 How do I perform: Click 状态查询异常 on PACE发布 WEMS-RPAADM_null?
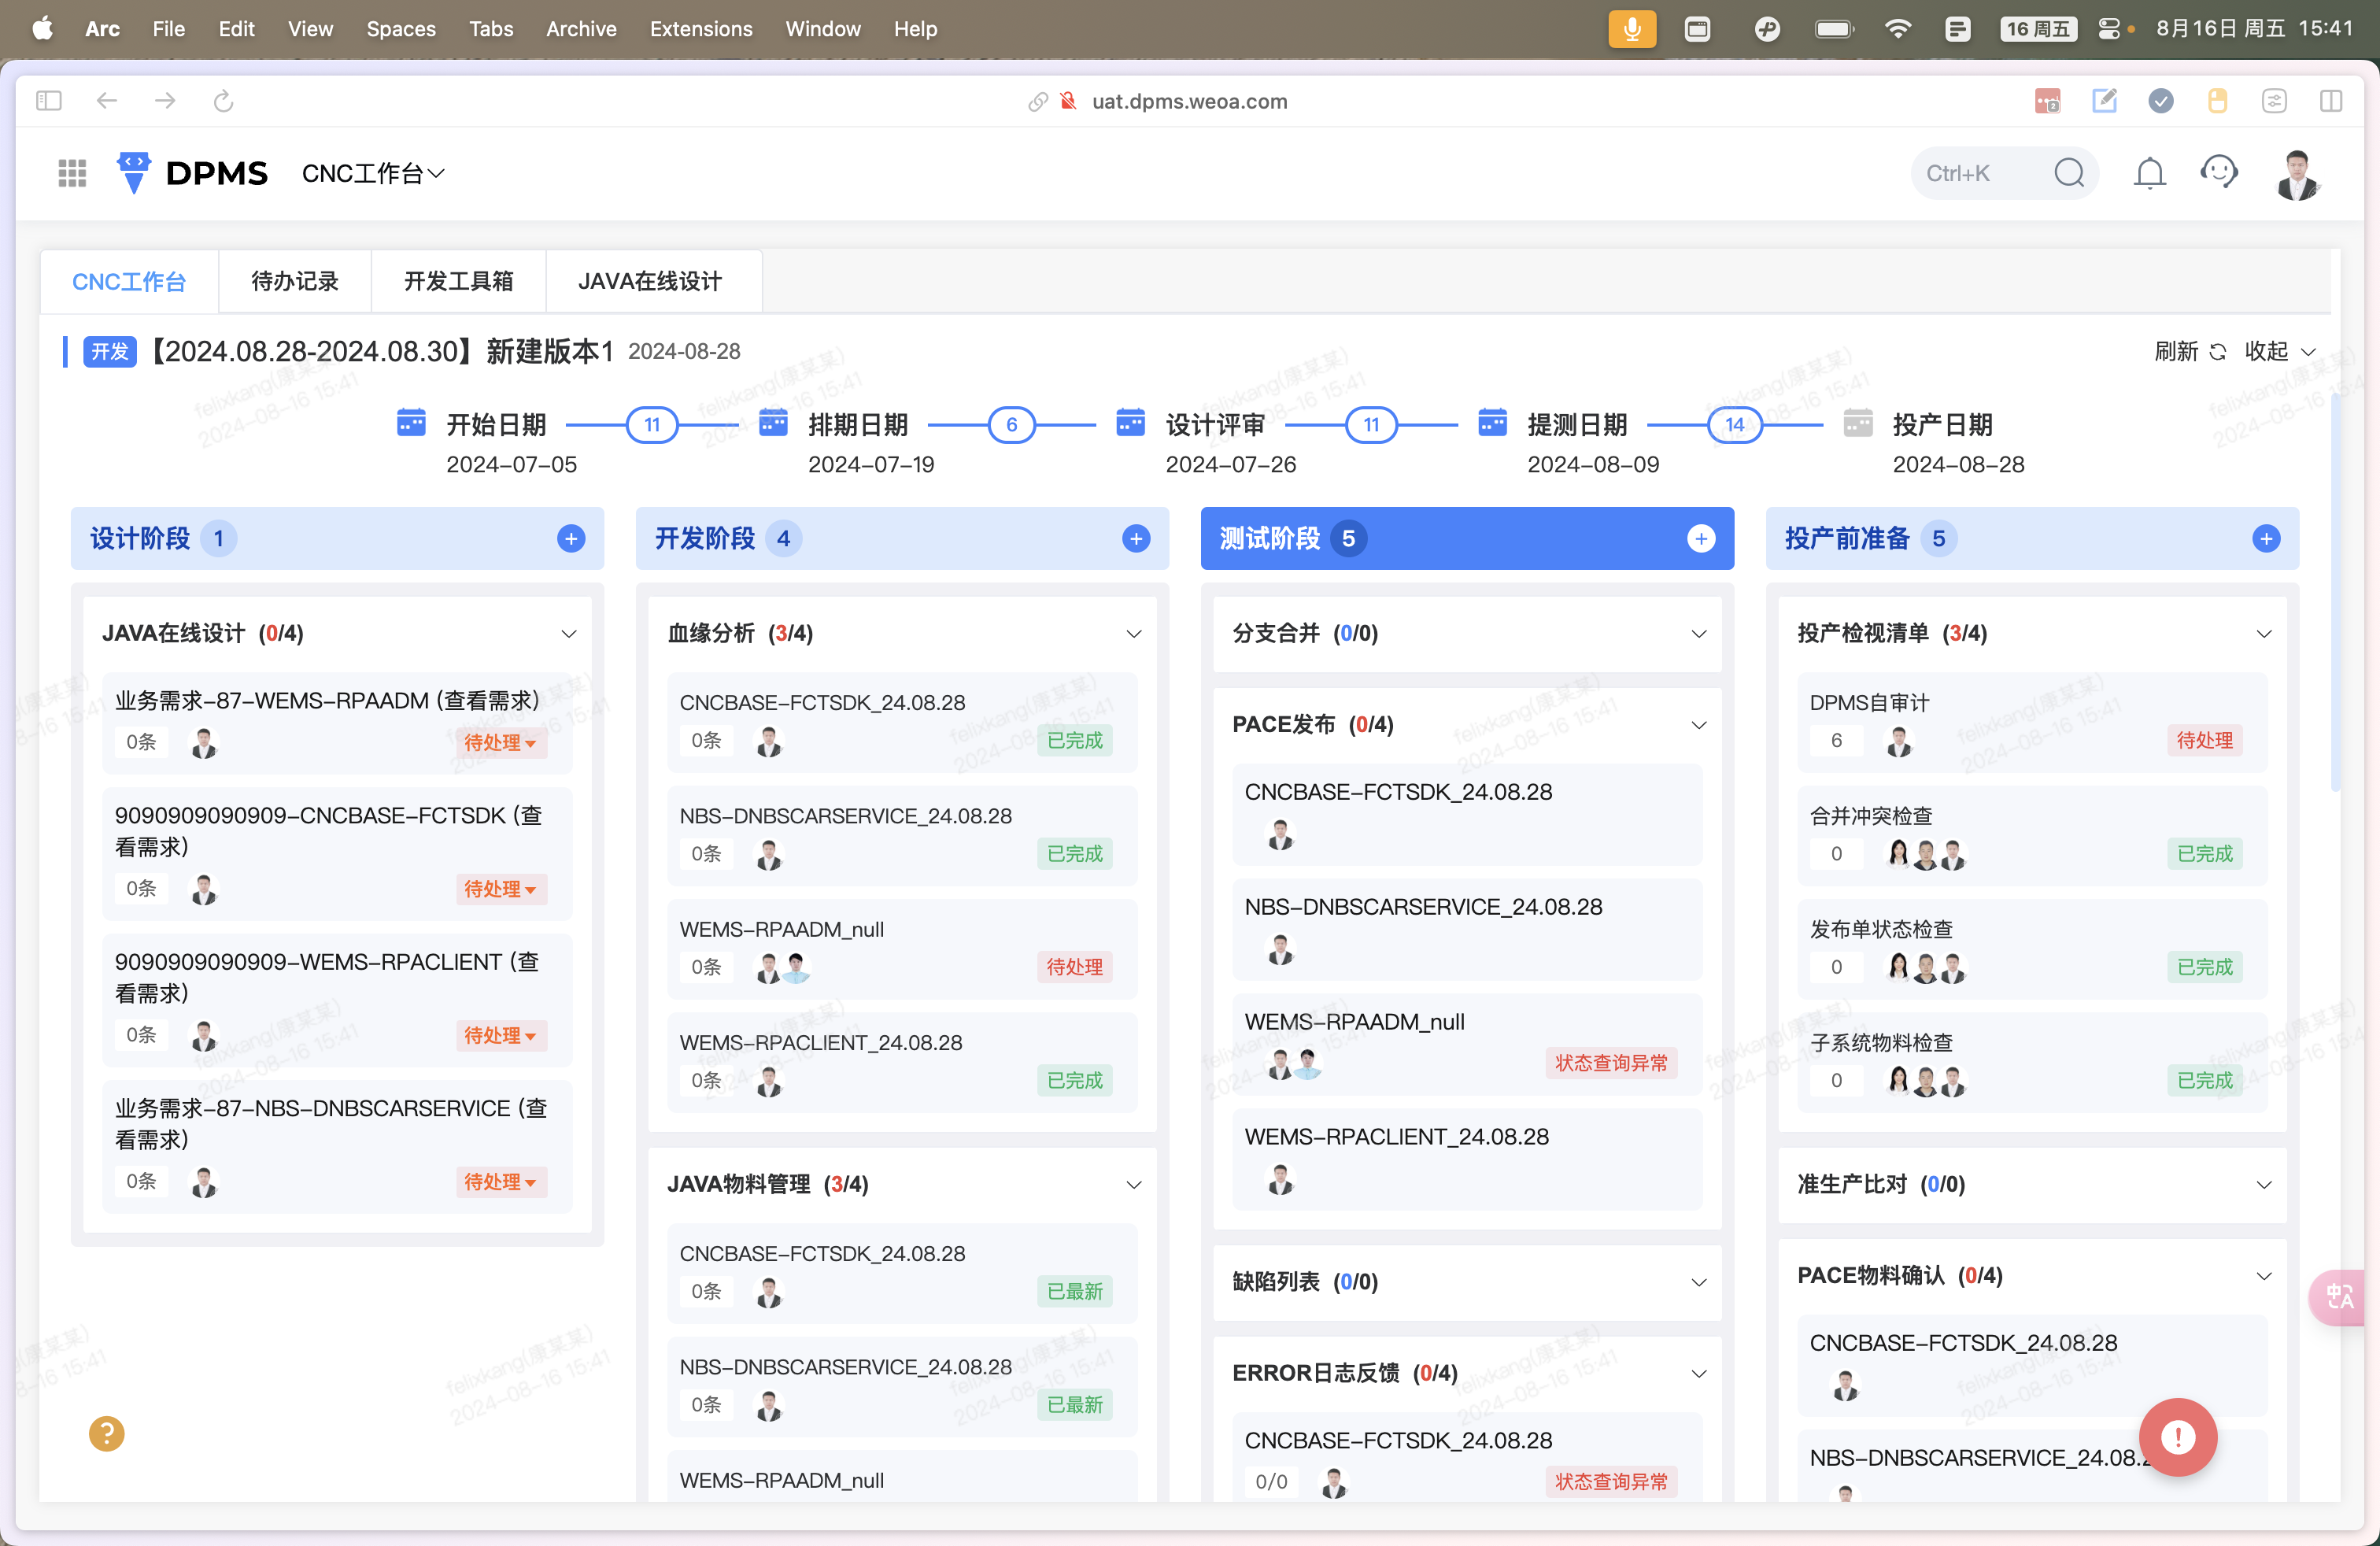(1611, 1063)
